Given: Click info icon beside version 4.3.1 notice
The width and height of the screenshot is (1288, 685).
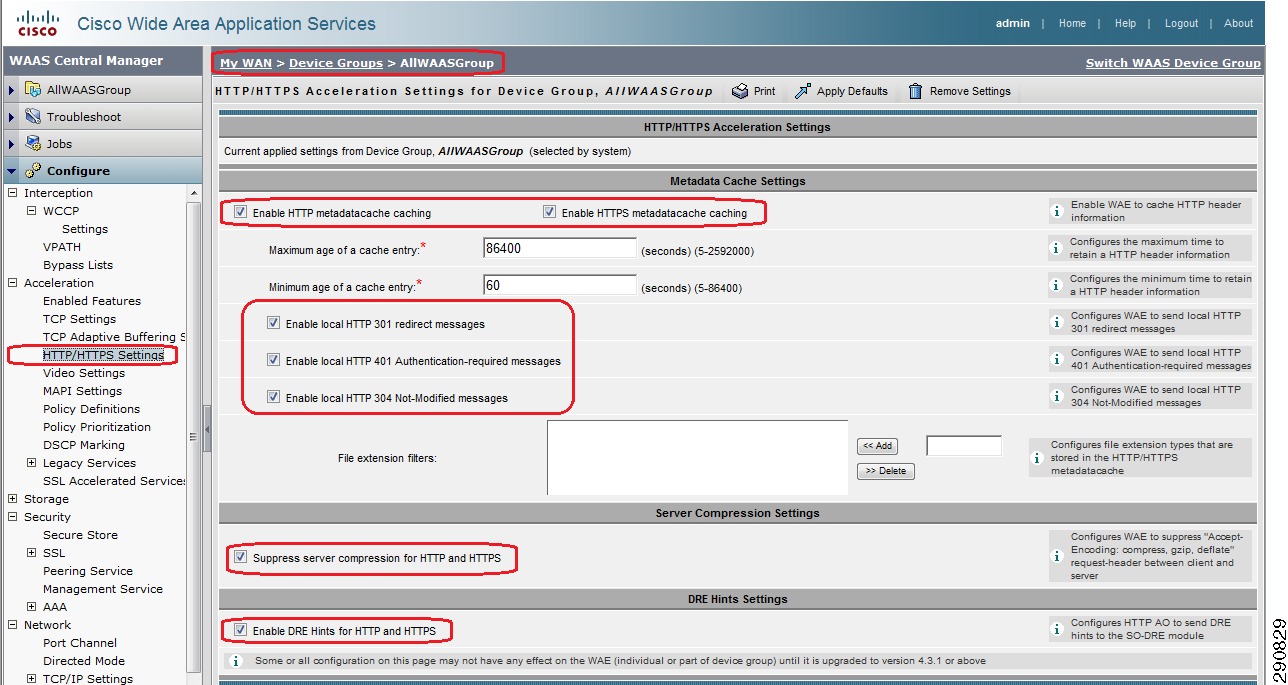Looking at the screenshot, I should 237,661.
